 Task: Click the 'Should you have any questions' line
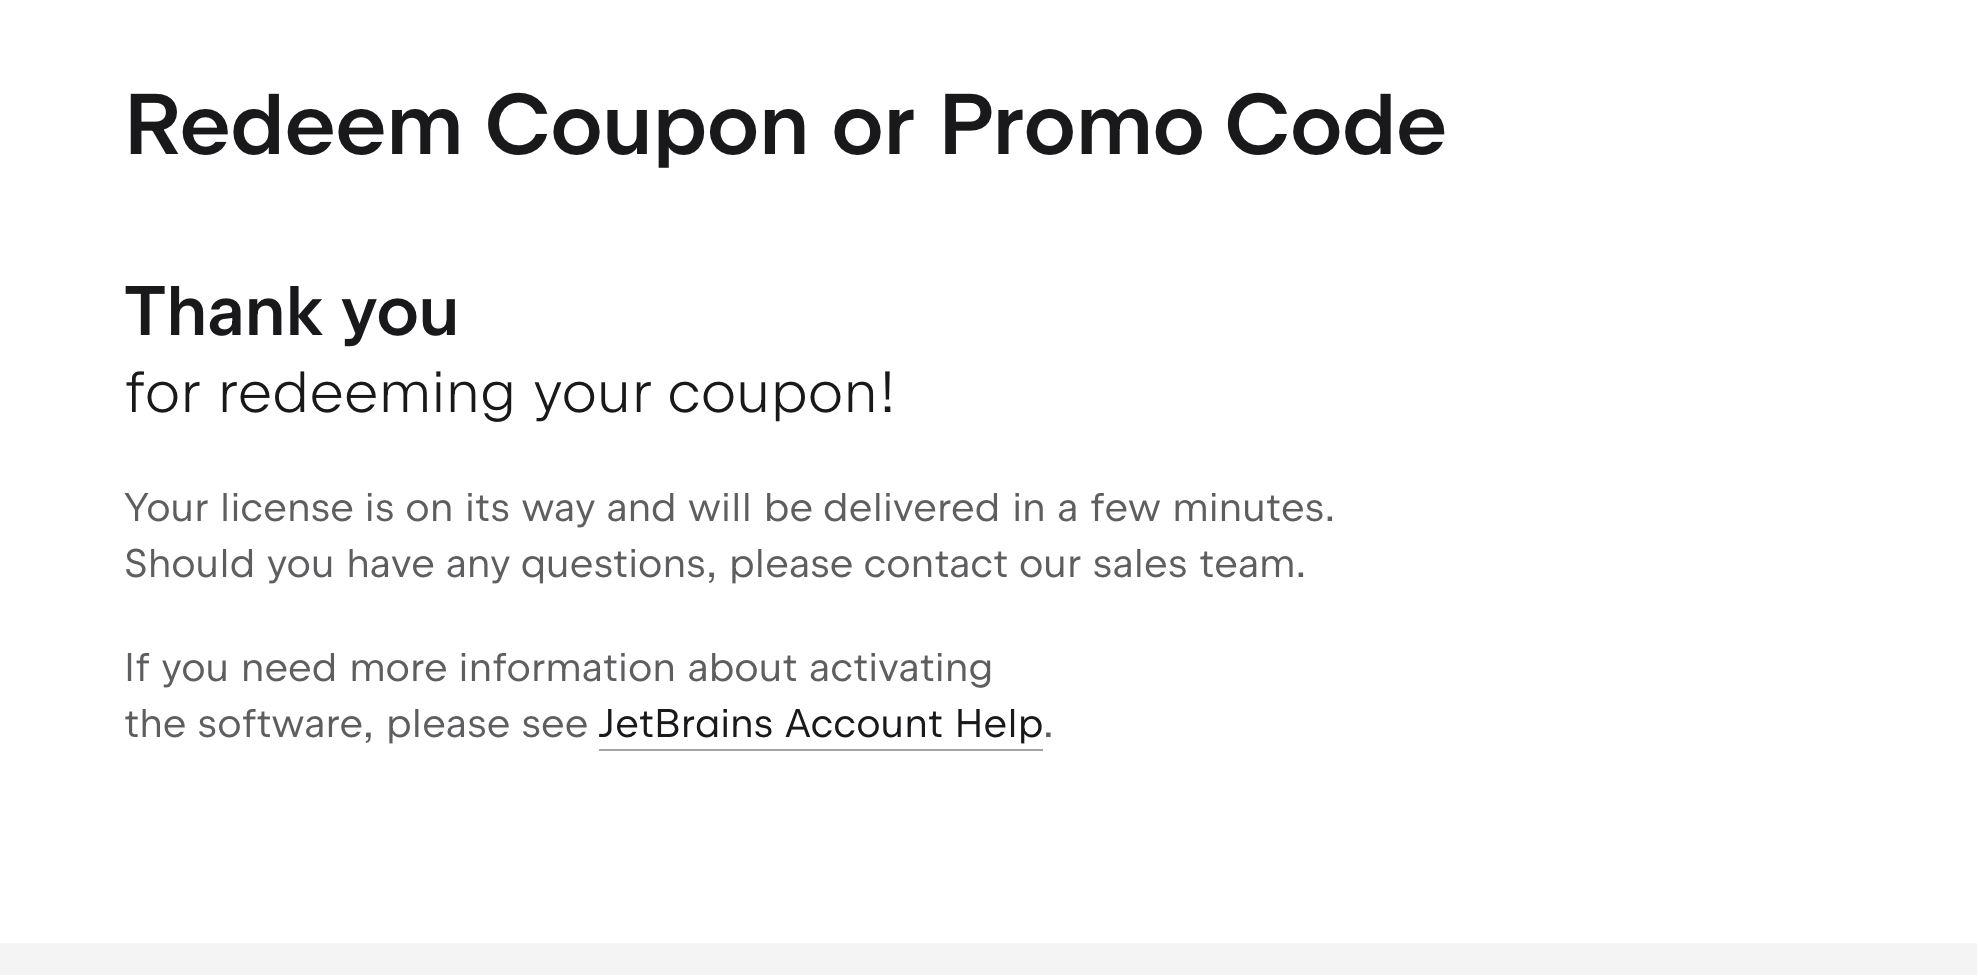point(714,564)
